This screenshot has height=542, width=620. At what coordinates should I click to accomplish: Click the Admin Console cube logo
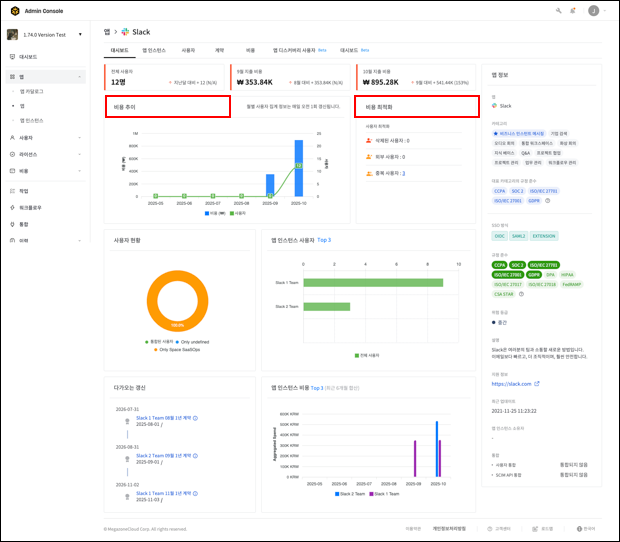click(x=13, y=10)
